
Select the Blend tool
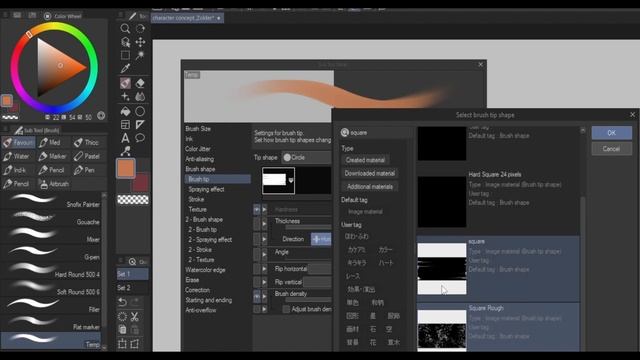[x=140, y=97]
